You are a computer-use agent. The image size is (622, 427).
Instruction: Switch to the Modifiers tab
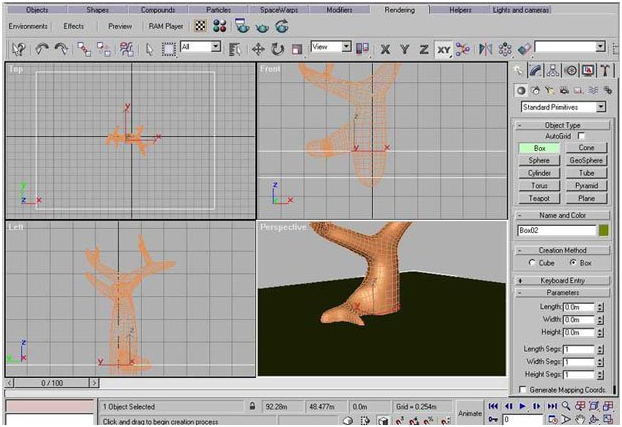coord(339,10)
